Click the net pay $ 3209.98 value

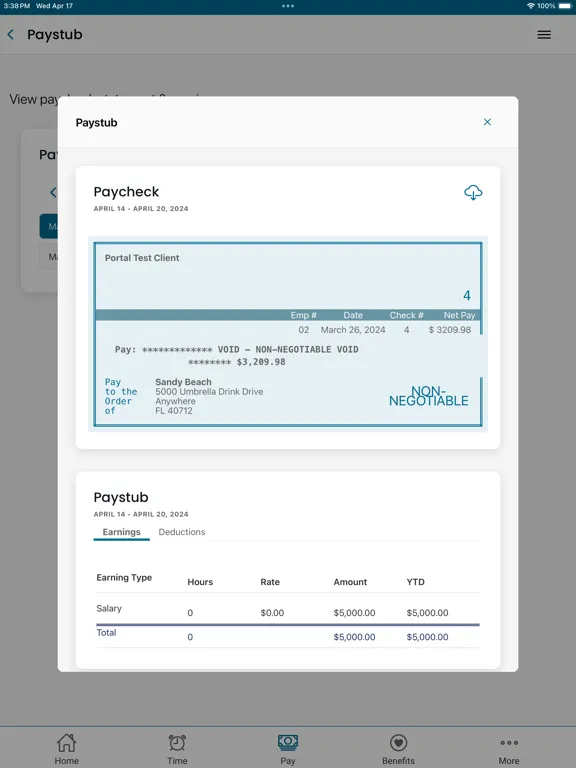(x=450, y=330)
